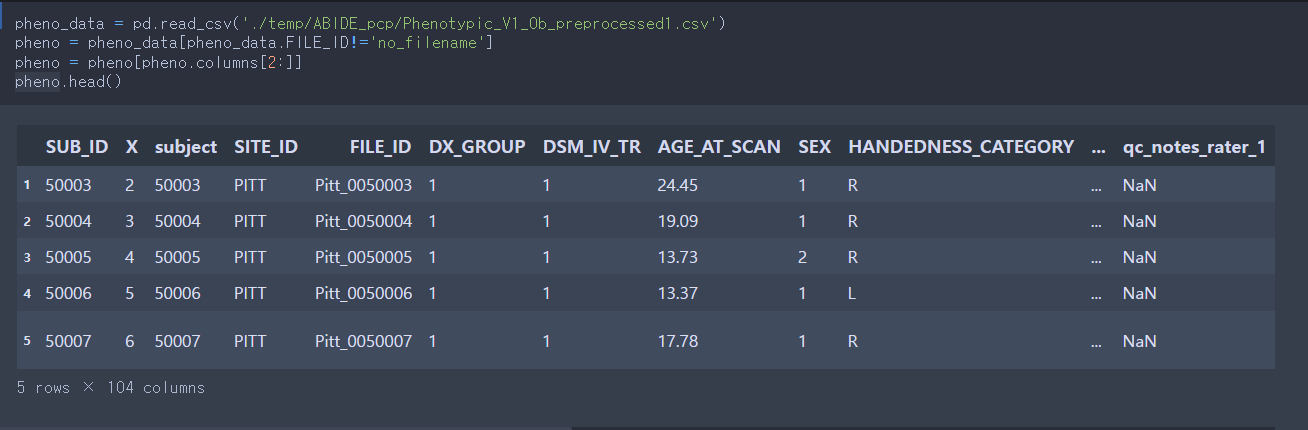Select cell Pitt_0050004 in FILE_ID column
Screen dimensions: 1308x430
pyautogui.click(x=363, y=222)
